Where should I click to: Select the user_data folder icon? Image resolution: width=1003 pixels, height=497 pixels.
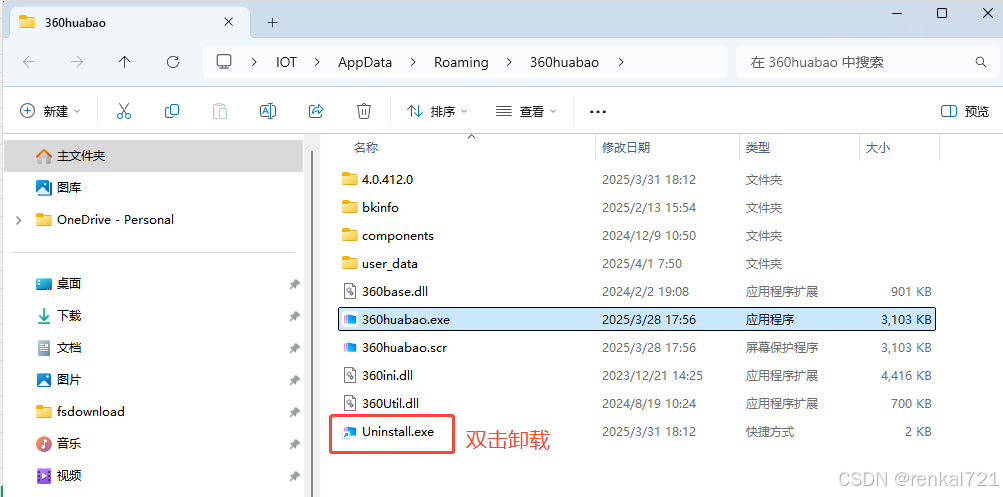tap(349, 264)
